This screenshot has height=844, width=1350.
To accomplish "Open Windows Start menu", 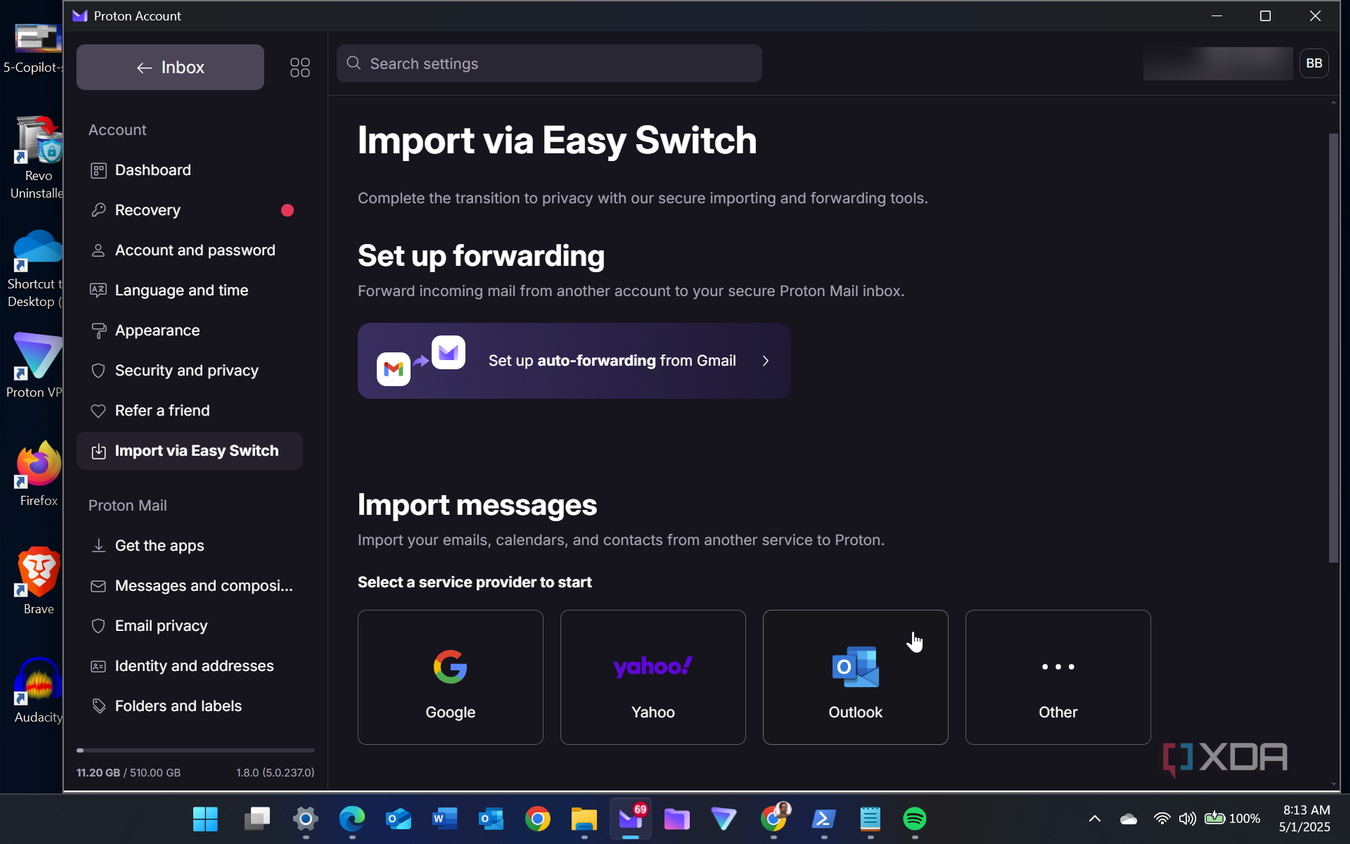I will (x=205, y=819).
